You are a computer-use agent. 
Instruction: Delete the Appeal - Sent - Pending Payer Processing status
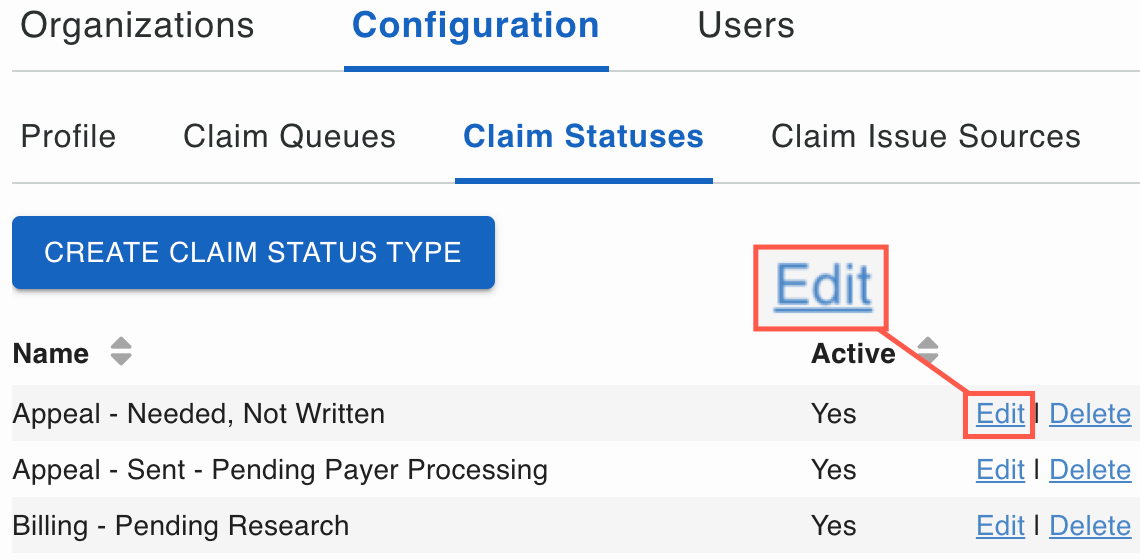[1090, 469]
